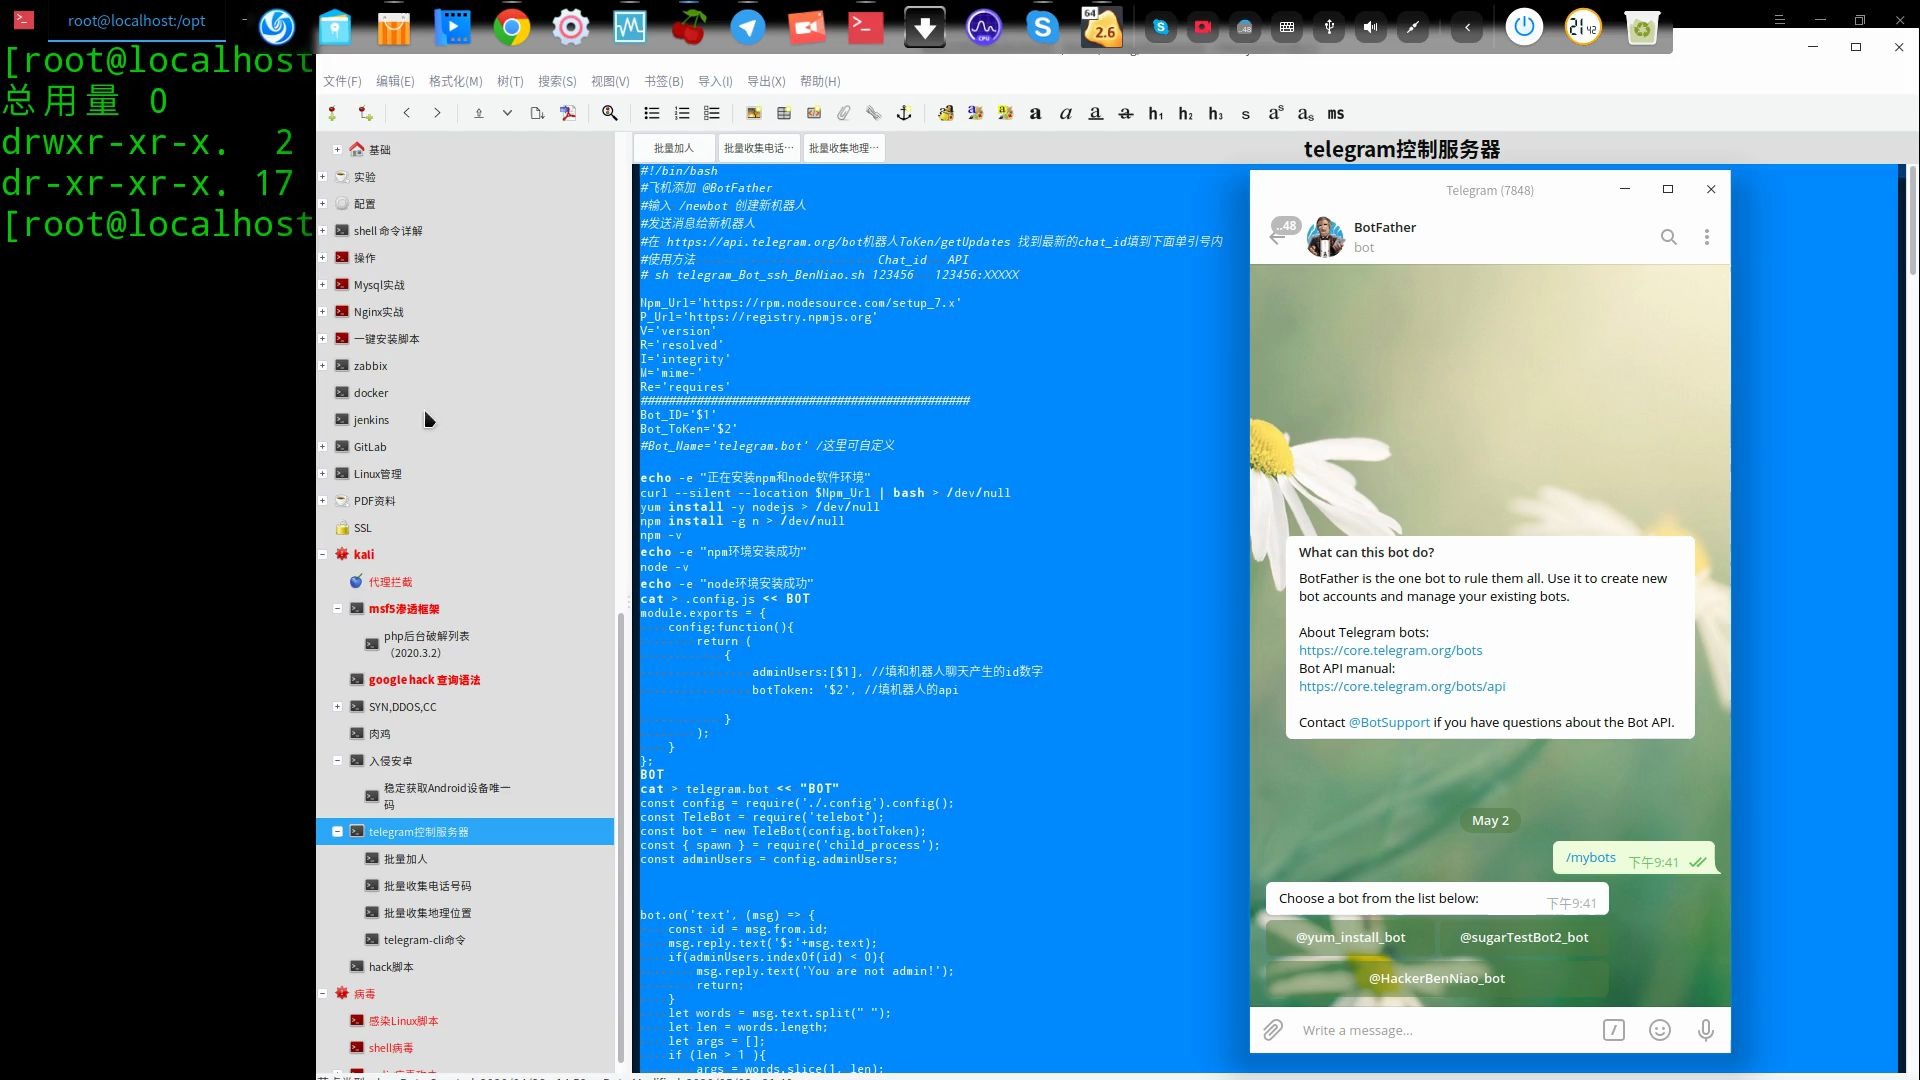Image resolution: width=1920 pixels, height=1080 pixels.
Task: Apply h2 heading style
Action: (x=1186, y=113)
